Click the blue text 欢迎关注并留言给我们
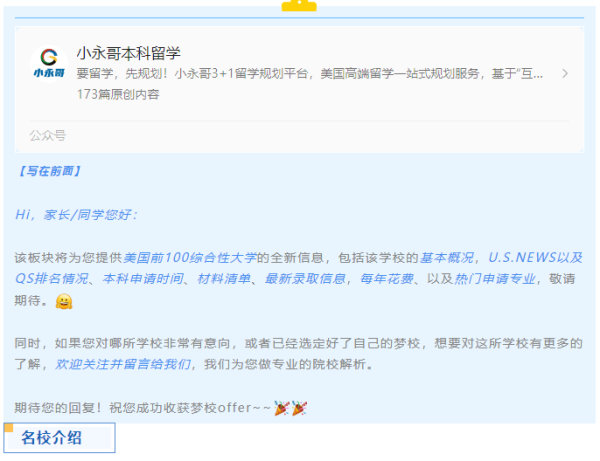Image resolution: width=600 pixels, height=461 pixels. coord(123,364)
